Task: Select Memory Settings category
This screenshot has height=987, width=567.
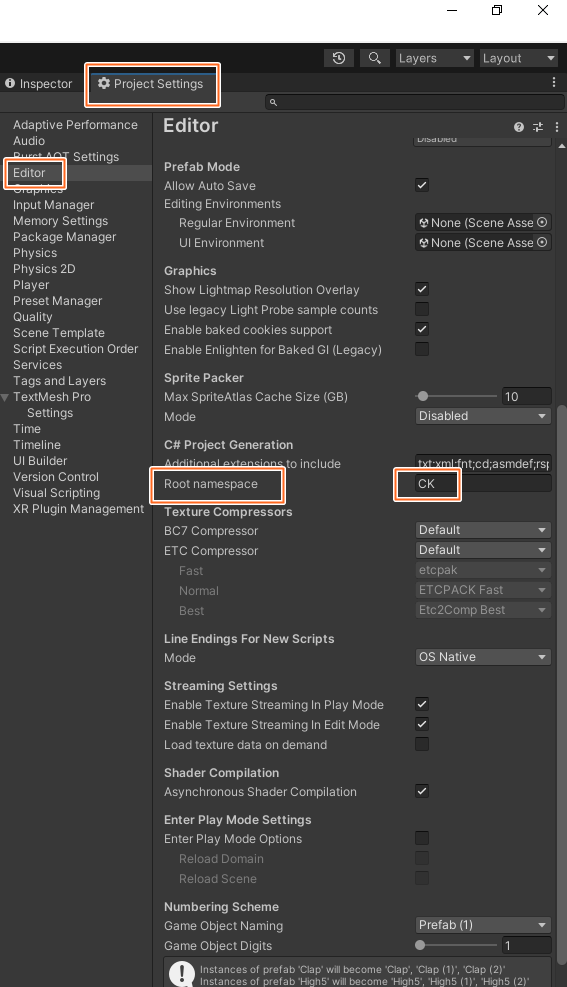Action: [x=60, y=221]
